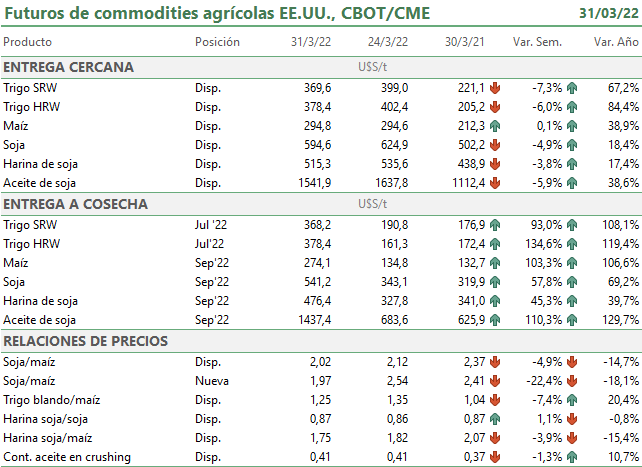This screenshot has width=642, height=467.
Task: Click the green arrow after Maíz Sep'22 103,3%
Action: pyautogui.click(x=572, y=263)
